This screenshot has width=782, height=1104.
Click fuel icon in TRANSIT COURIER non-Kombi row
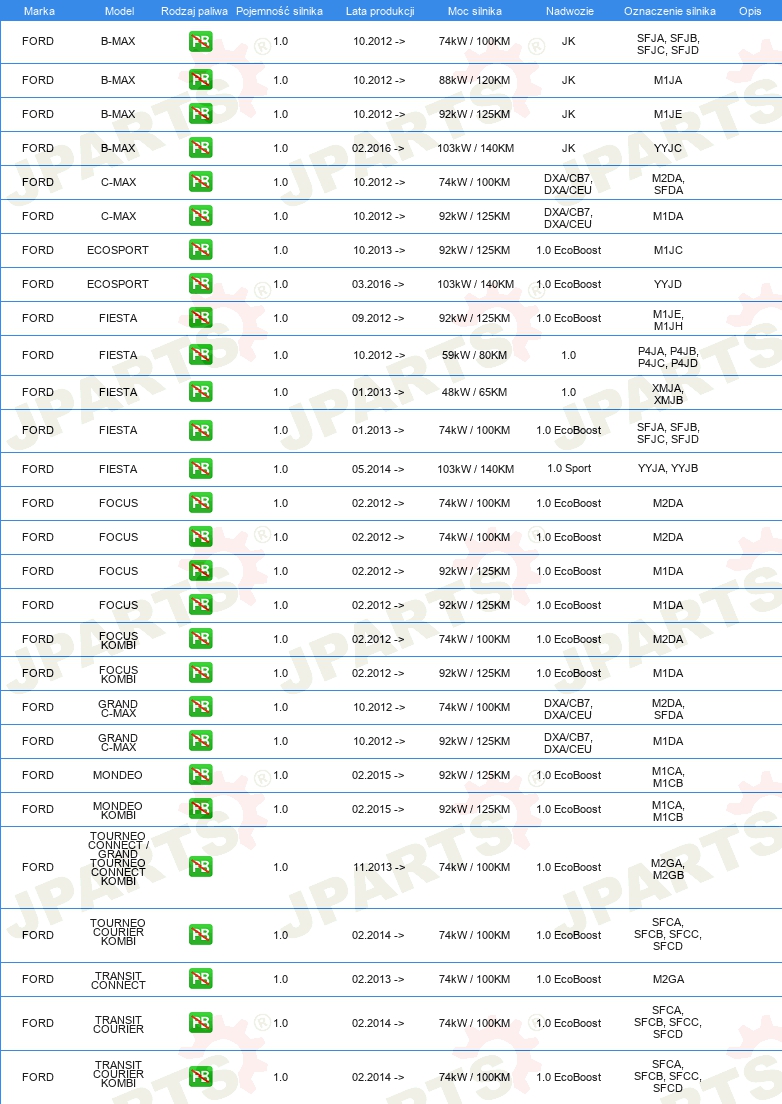point(201,1023)
